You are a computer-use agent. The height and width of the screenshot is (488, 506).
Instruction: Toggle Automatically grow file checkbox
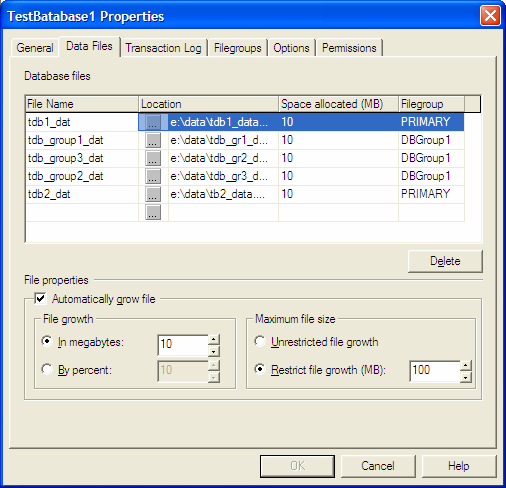pyautogui.click(x=41, y=298)
